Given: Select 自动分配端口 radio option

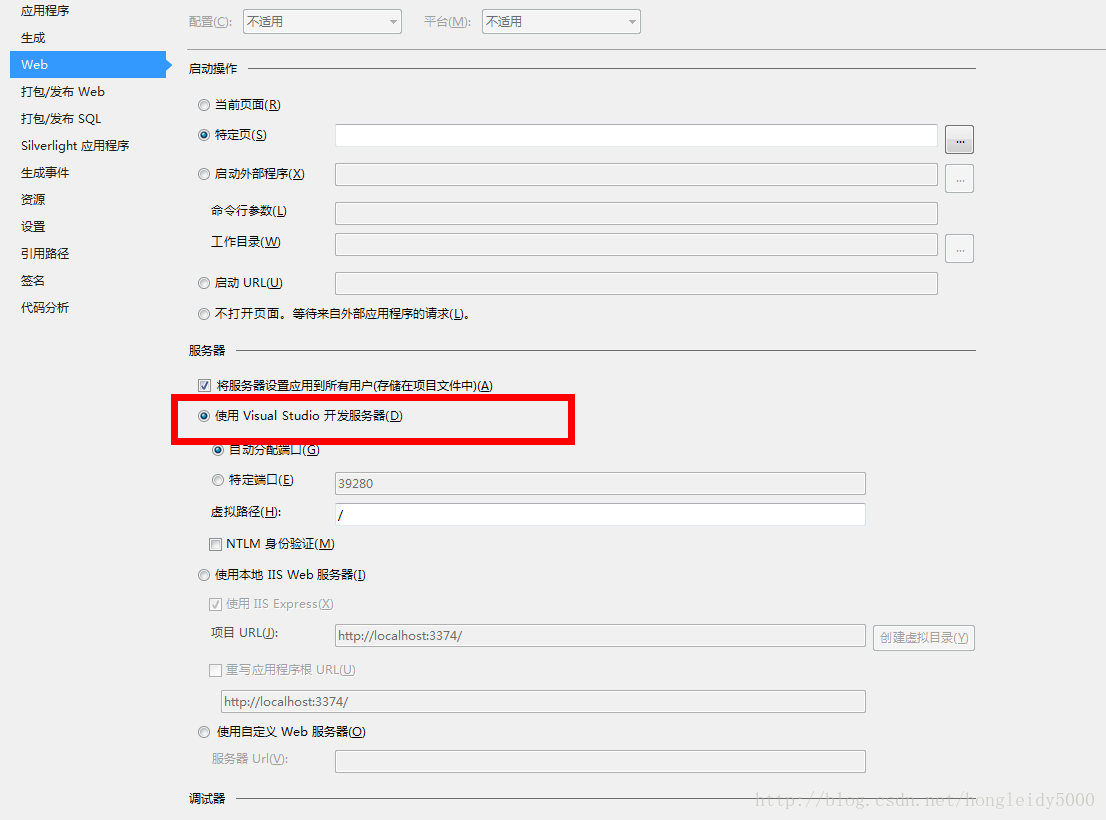Looking at the screenshot, I should (218, 450).
